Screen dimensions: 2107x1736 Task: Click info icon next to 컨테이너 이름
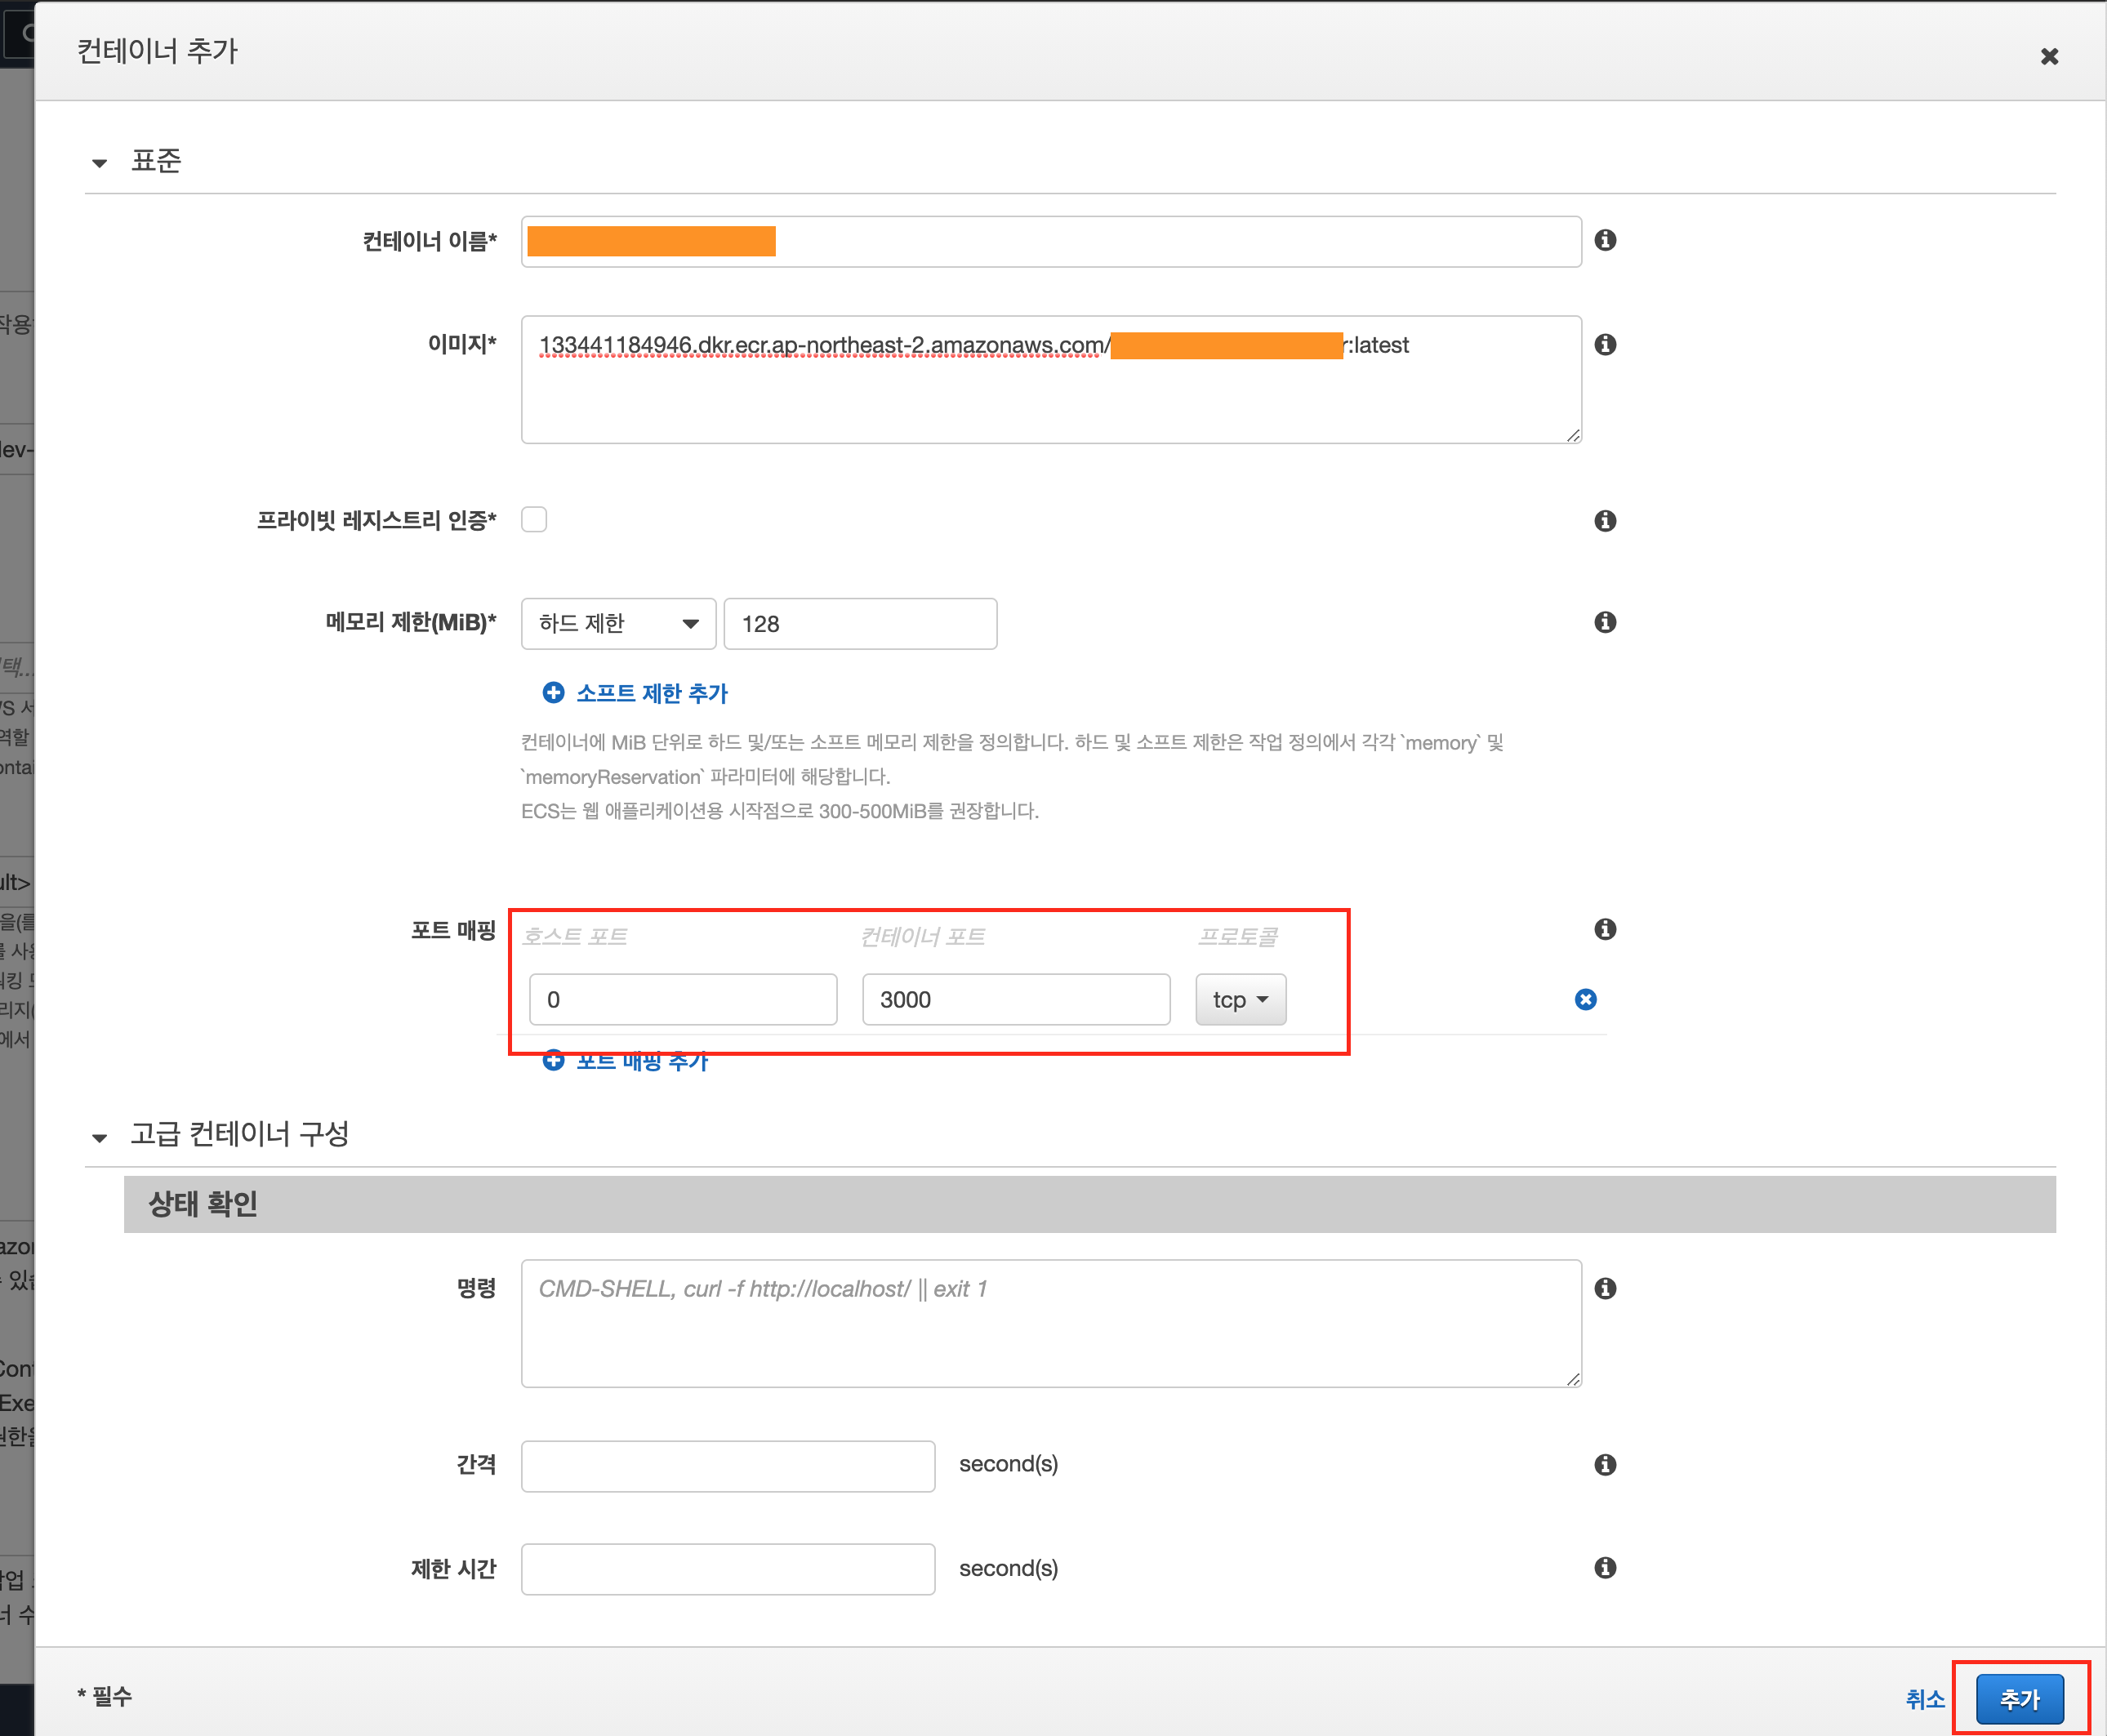[1604, 240]
